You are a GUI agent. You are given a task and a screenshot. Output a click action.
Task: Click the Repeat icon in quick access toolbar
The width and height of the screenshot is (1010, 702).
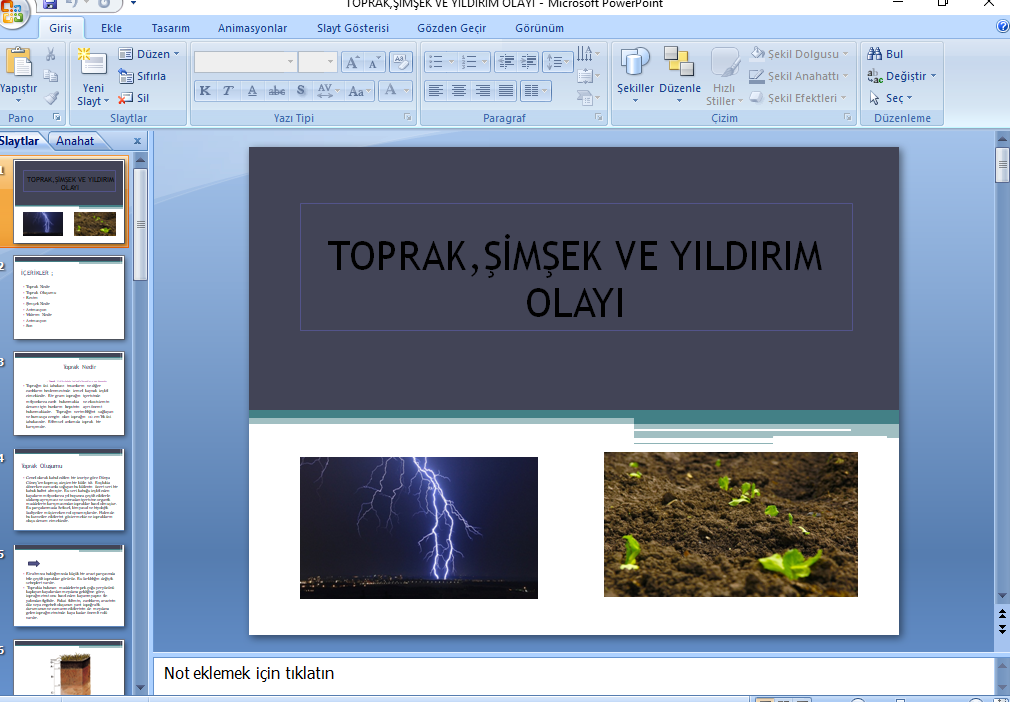point(104,5)
